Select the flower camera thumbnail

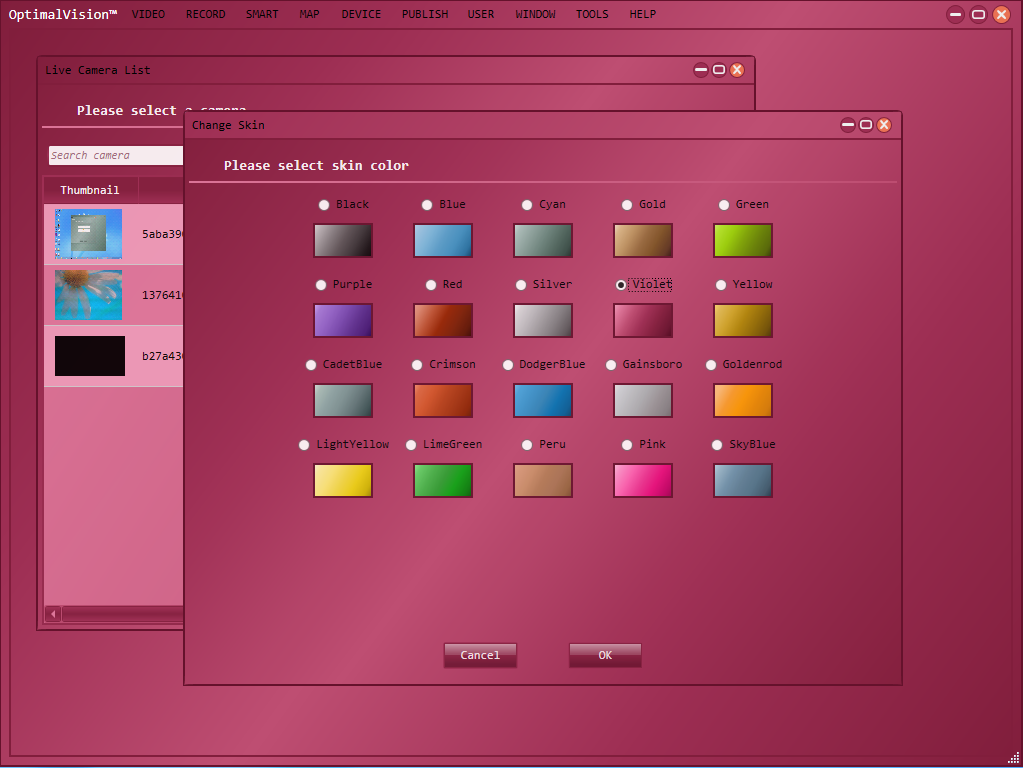(89, 295)
